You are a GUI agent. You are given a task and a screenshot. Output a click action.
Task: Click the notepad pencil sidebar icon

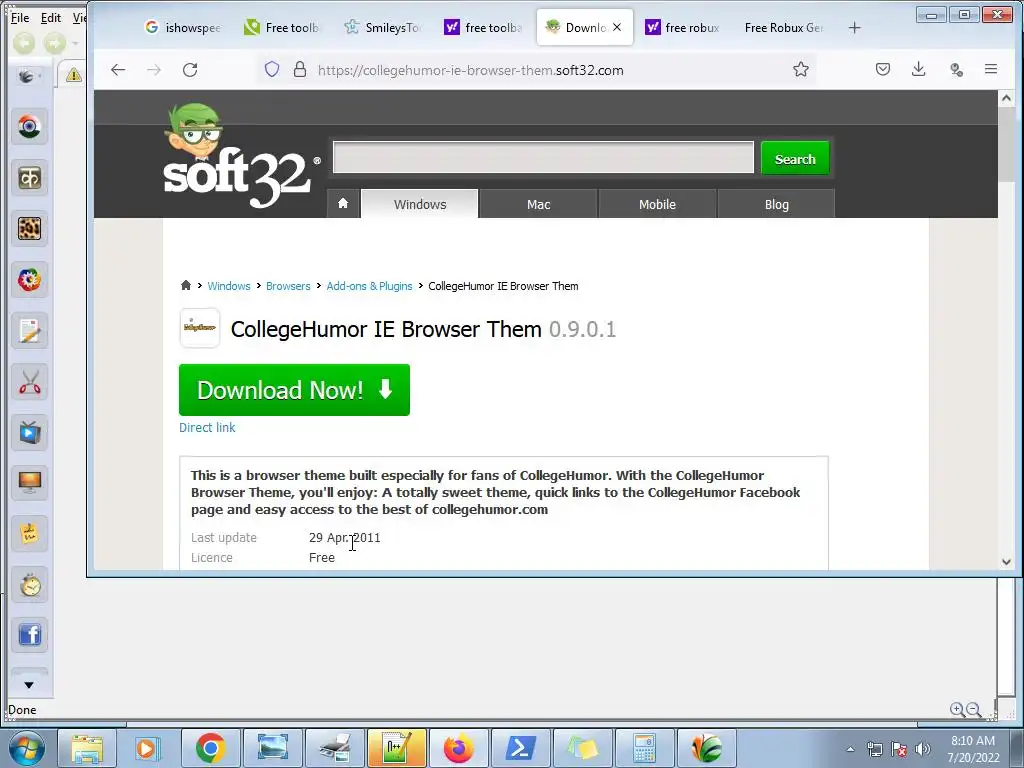tap(29, 331)
